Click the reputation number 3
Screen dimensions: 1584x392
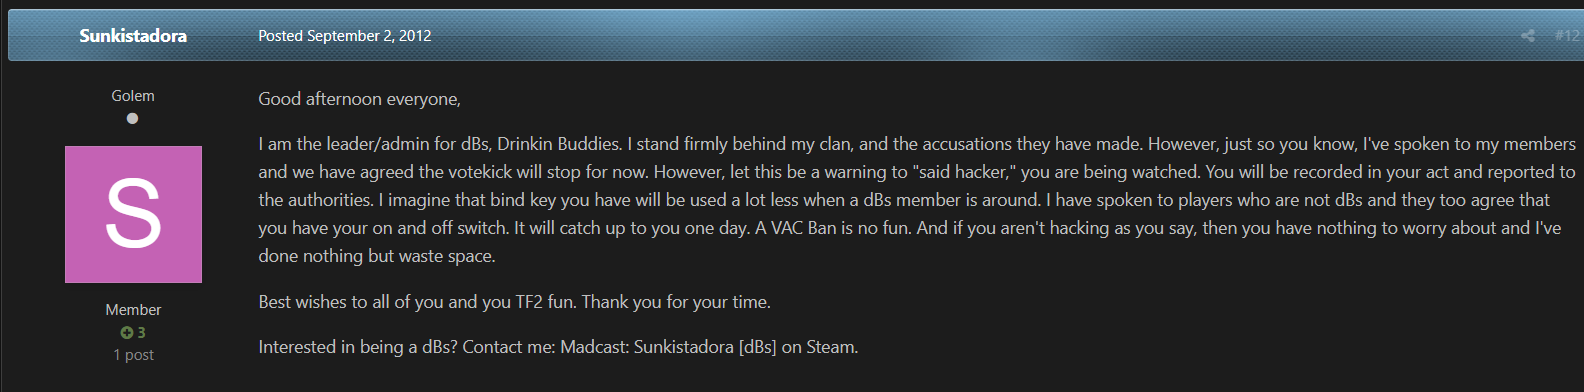(141, 332)
